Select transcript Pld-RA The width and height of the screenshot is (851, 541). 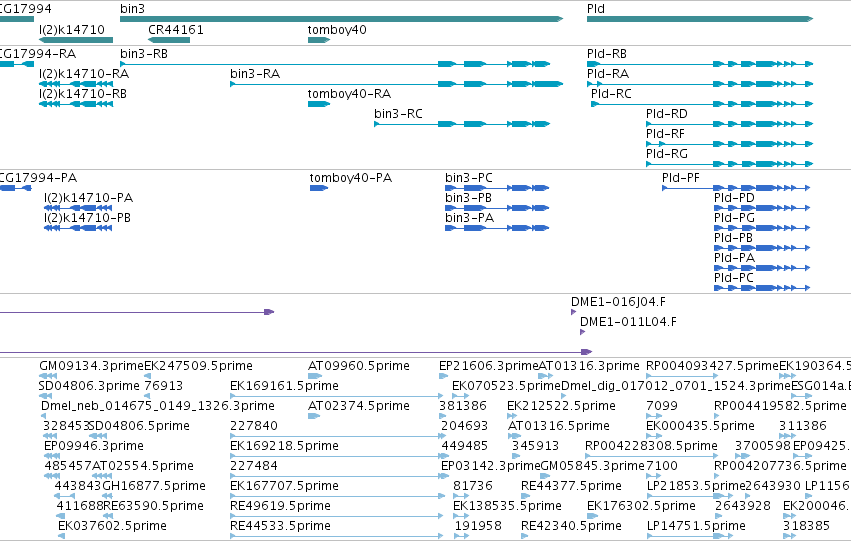tap(700, 84)
